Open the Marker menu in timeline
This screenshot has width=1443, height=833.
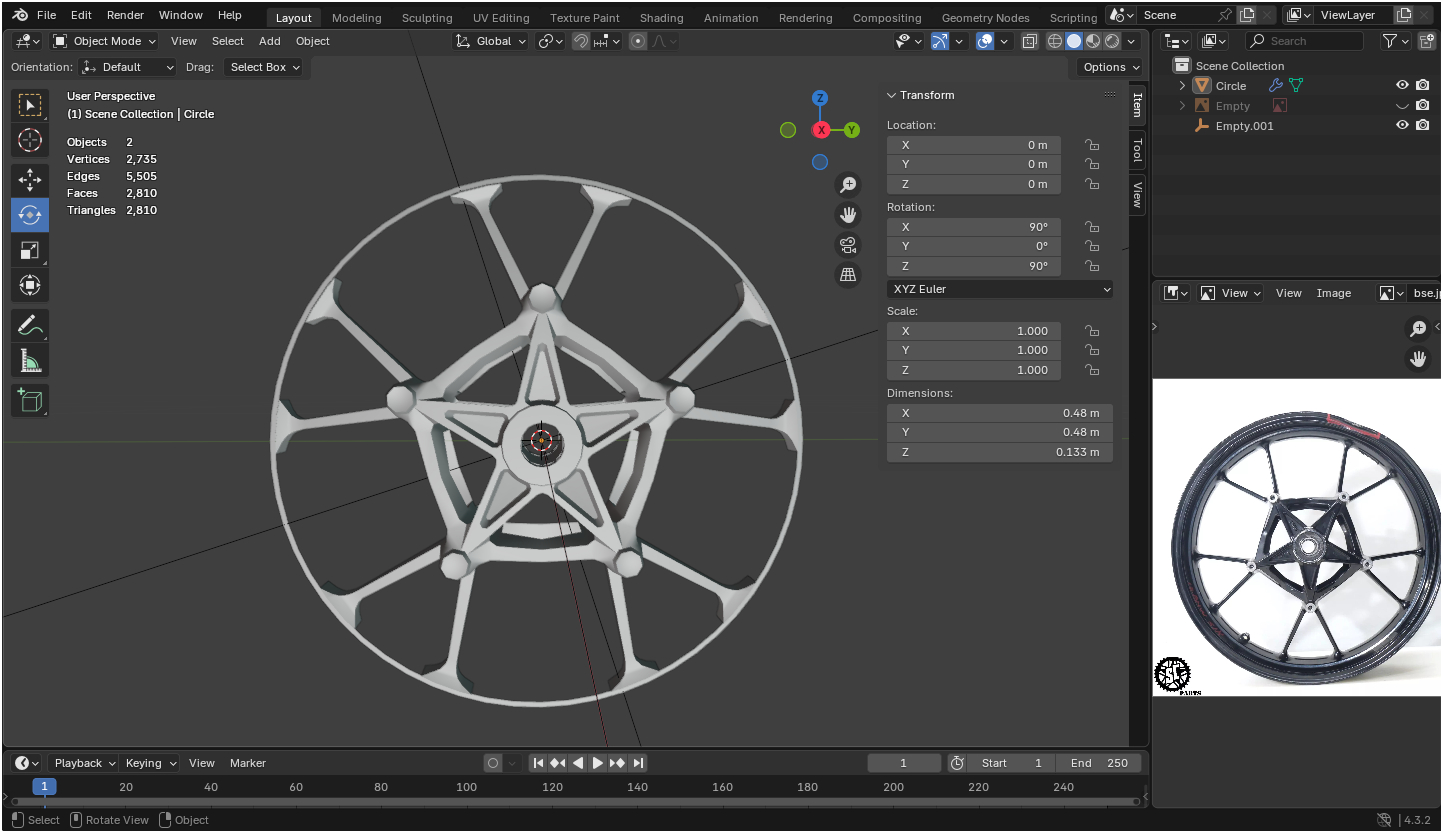tap(248, 763)
